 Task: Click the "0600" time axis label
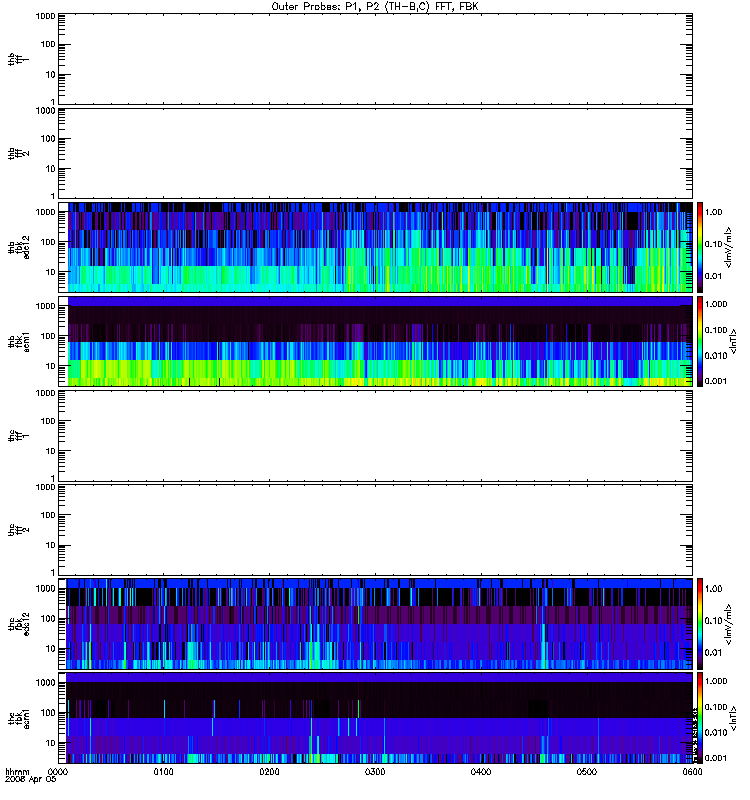[x=692, y=772]
